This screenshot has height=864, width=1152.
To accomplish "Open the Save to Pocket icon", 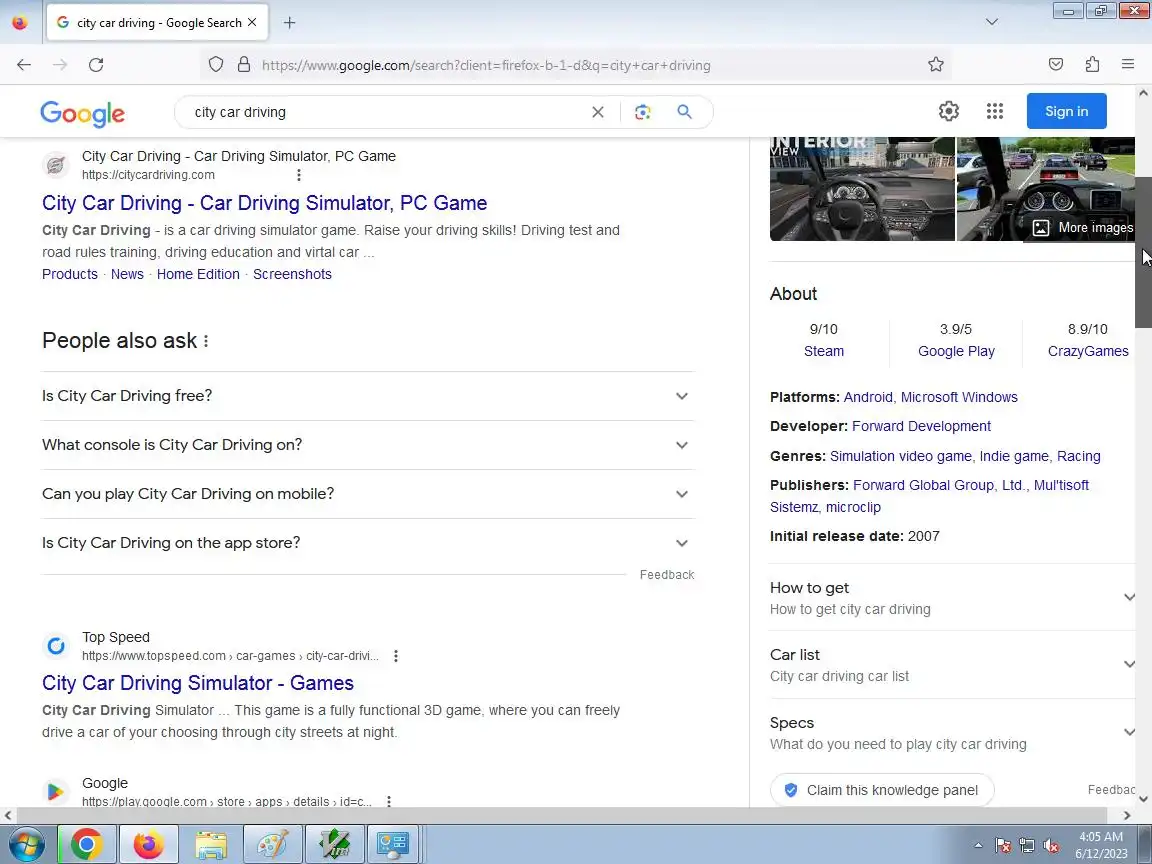I will [1056, 65].
